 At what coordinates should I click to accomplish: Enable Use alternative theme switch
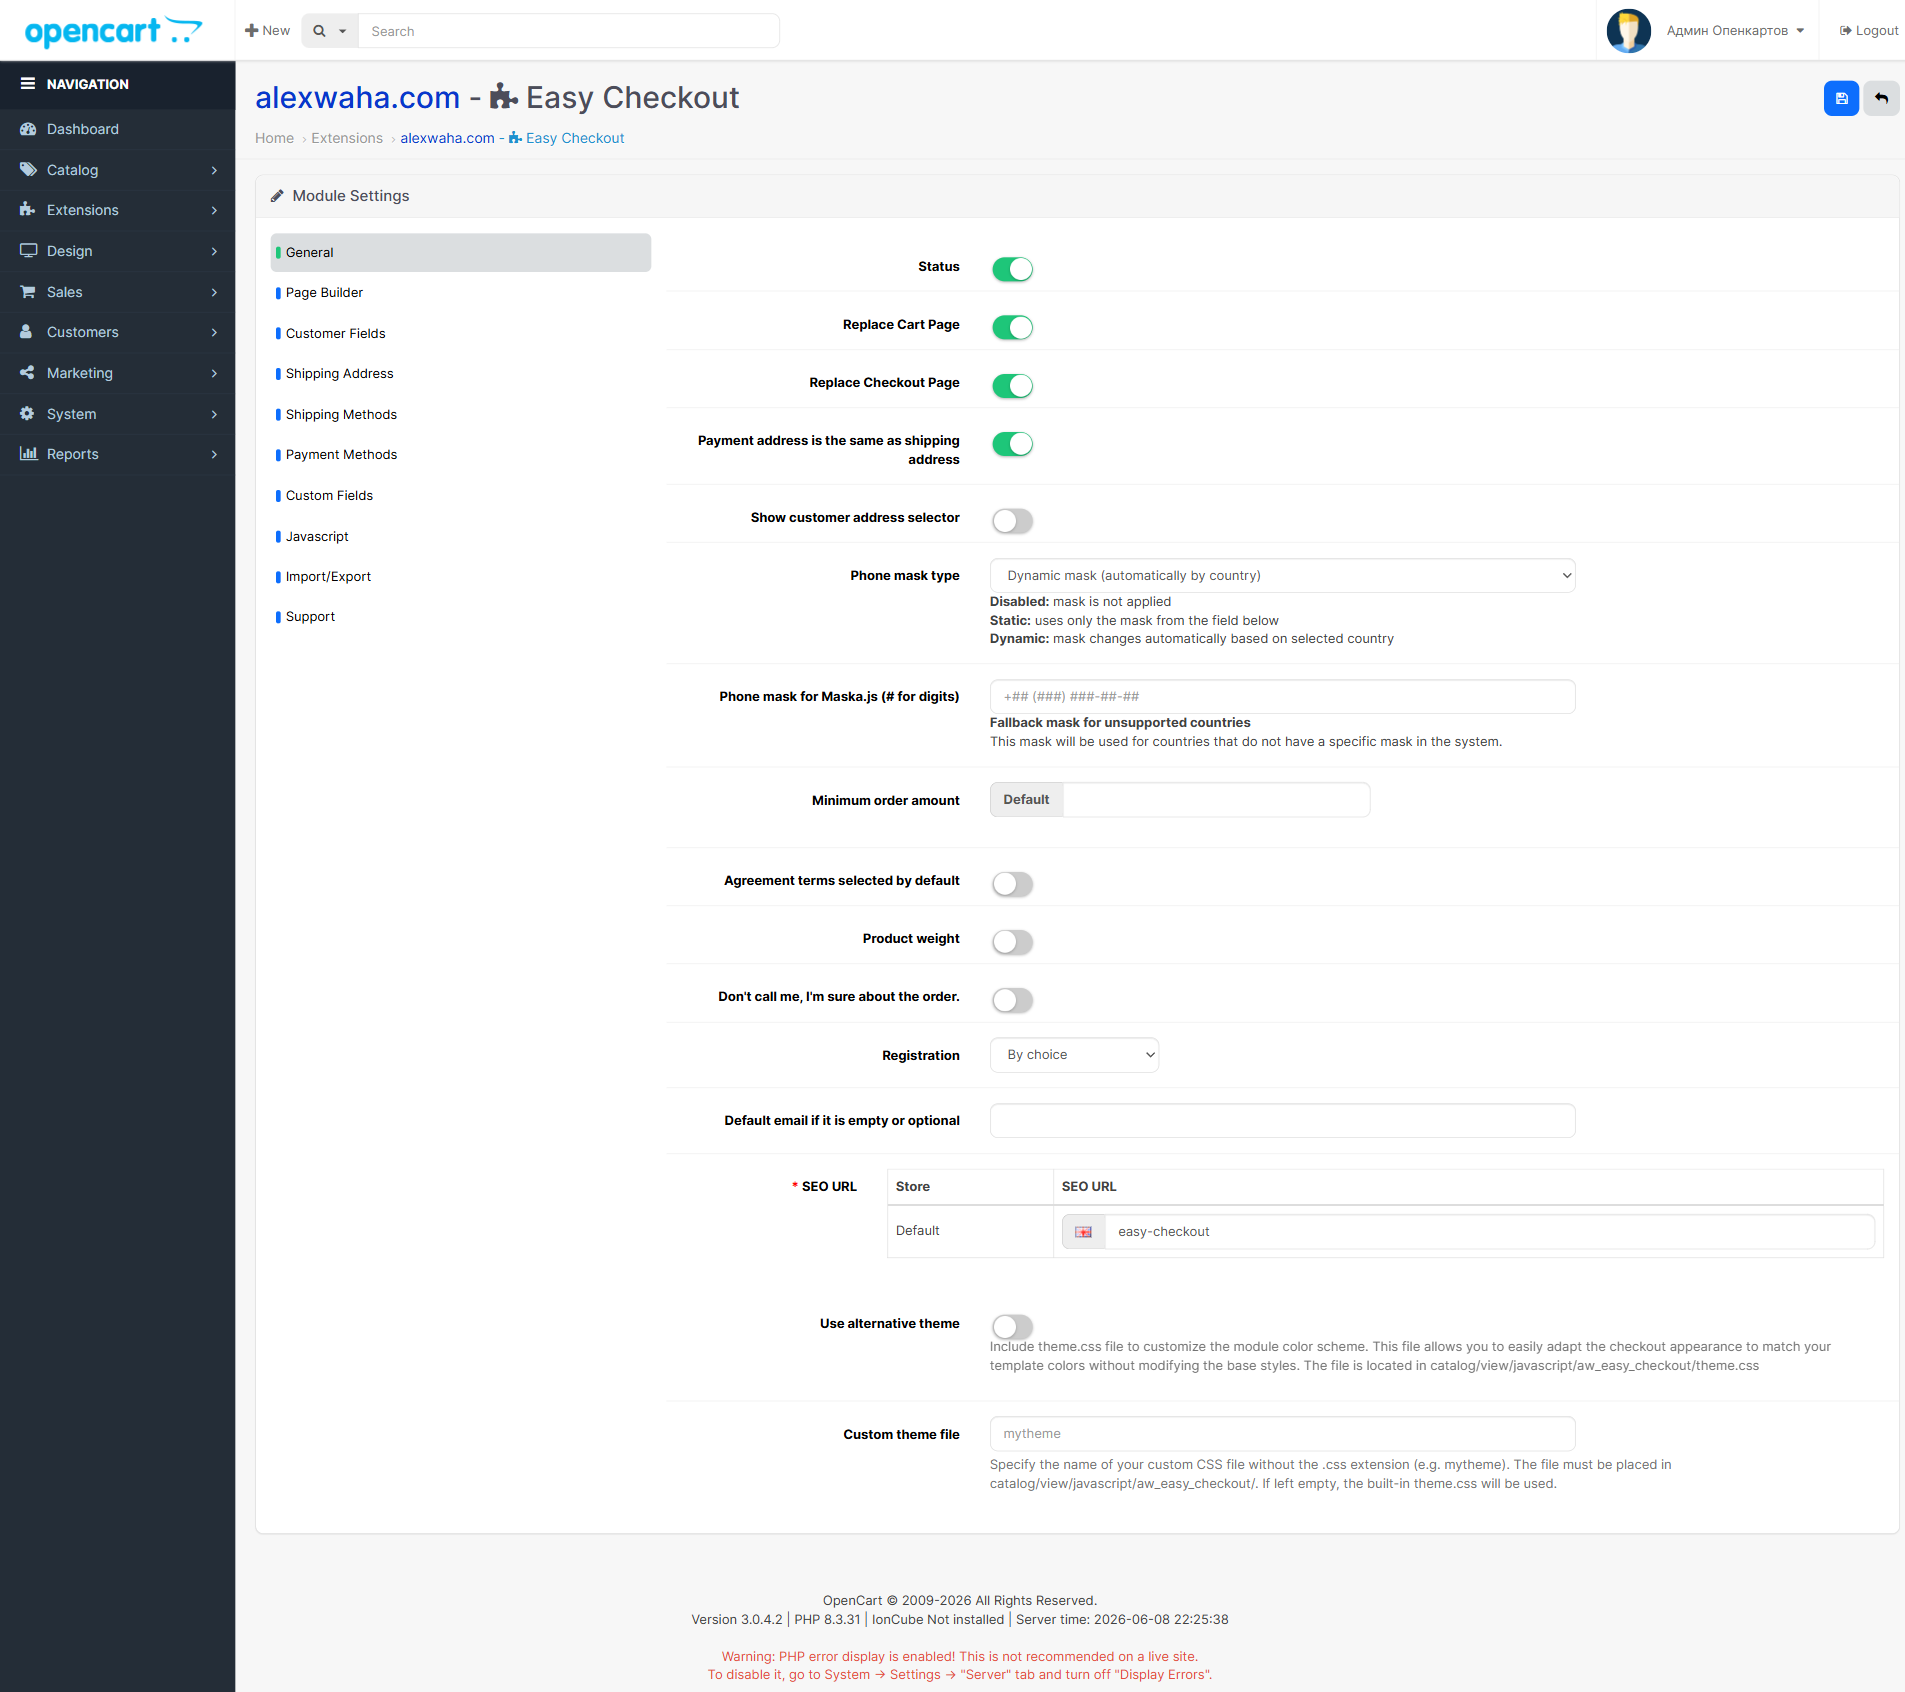(1012, 1326)
